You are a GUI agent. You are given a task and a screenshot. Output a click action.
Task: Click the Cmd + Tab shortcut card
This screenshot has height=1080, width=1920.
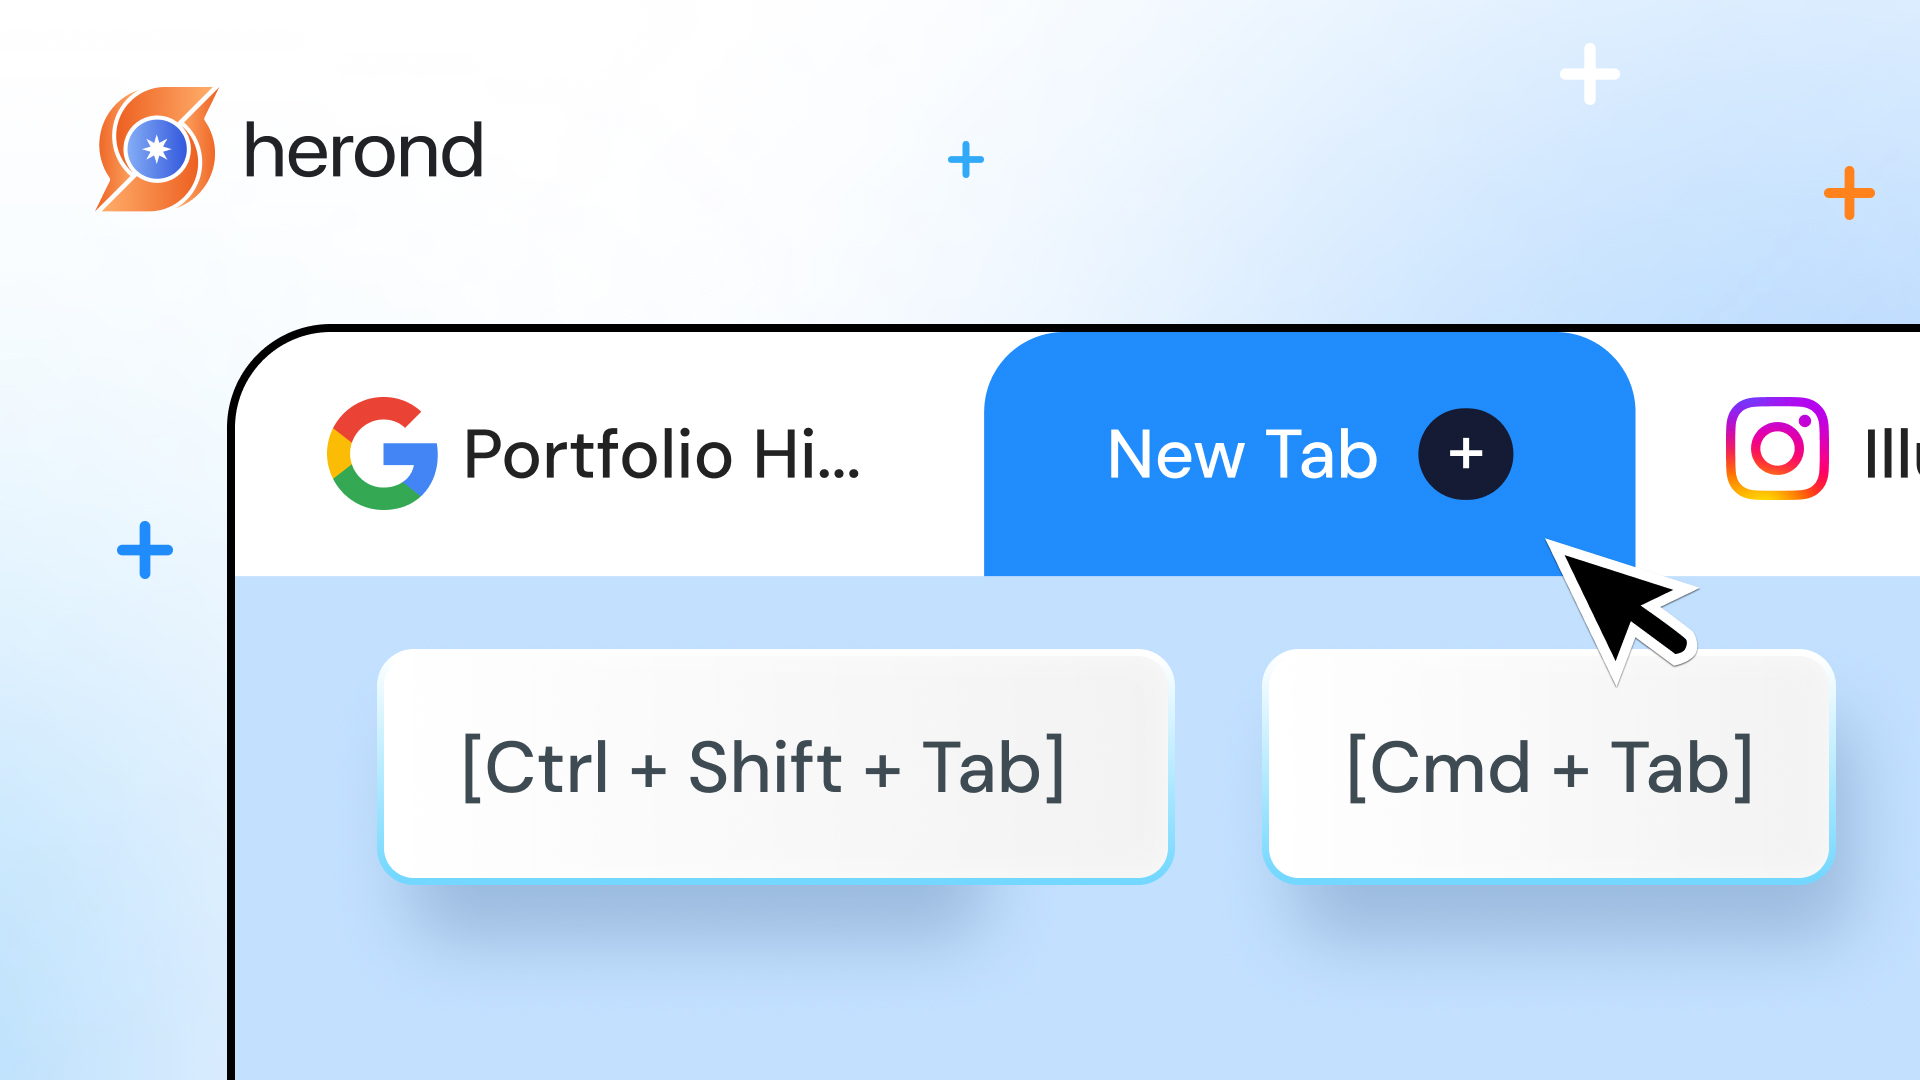[x=1548, y=766]
